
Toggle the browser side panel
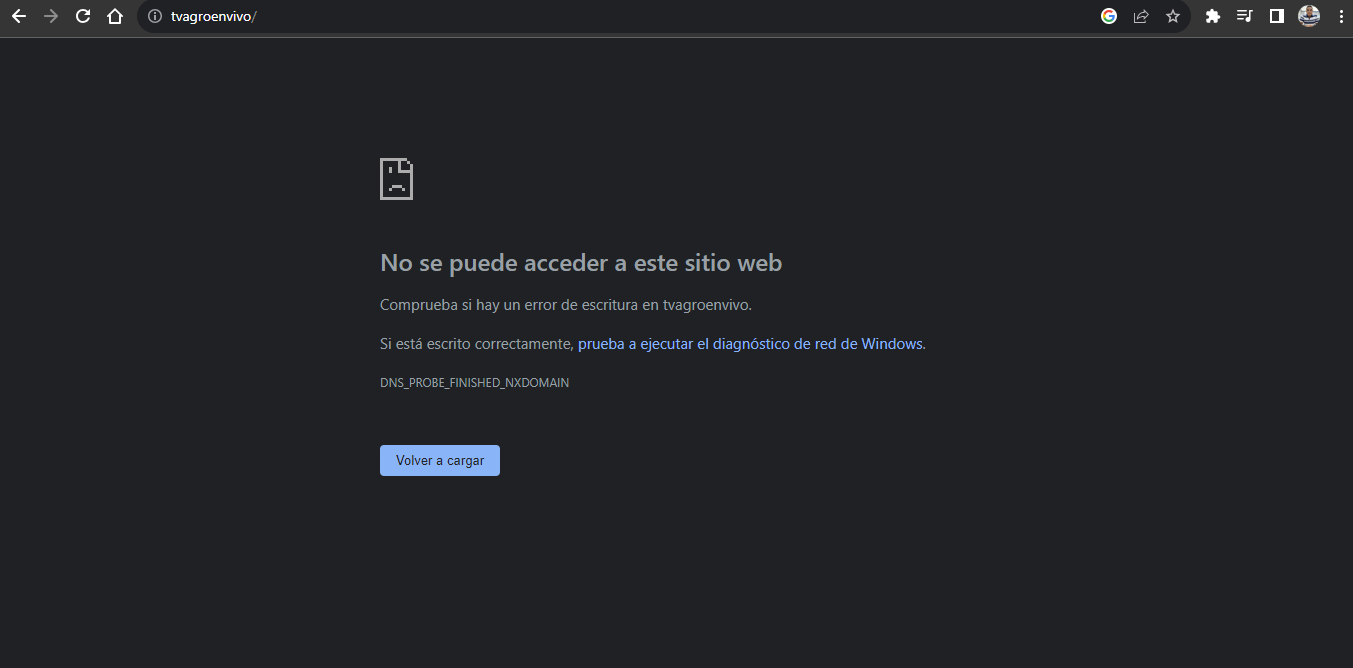pos(1277,16)
